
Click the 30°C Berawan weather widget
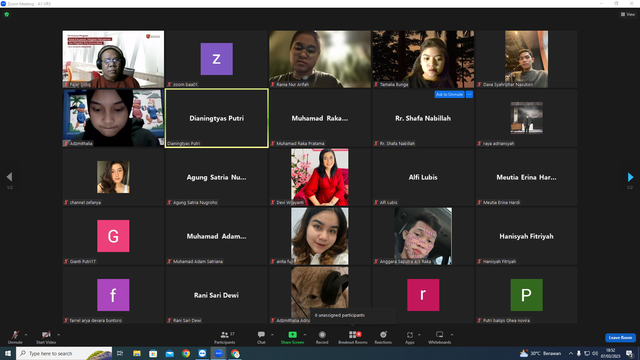pos(541,353)
